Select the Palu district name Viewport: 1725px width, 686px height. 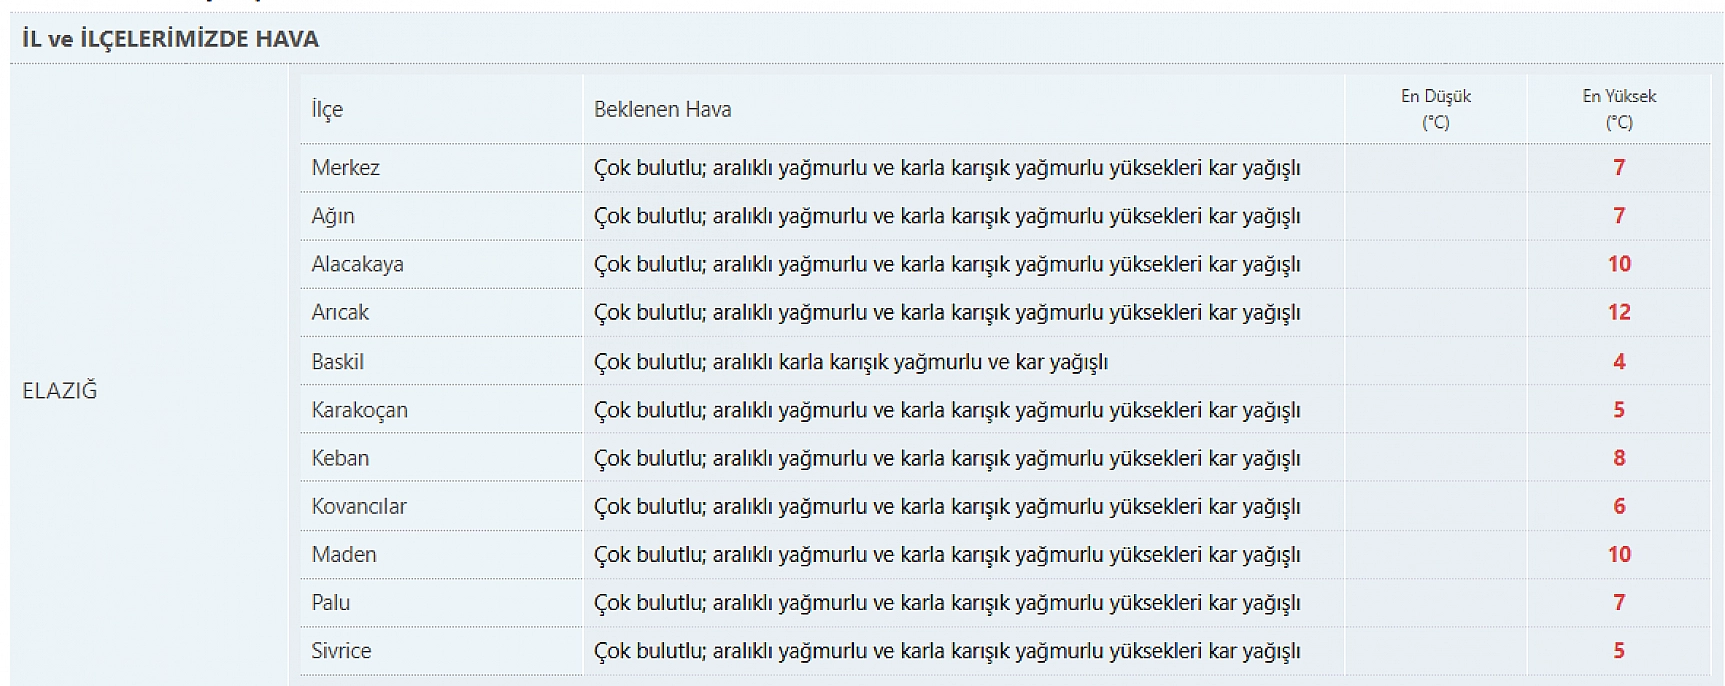pos(331,602)
